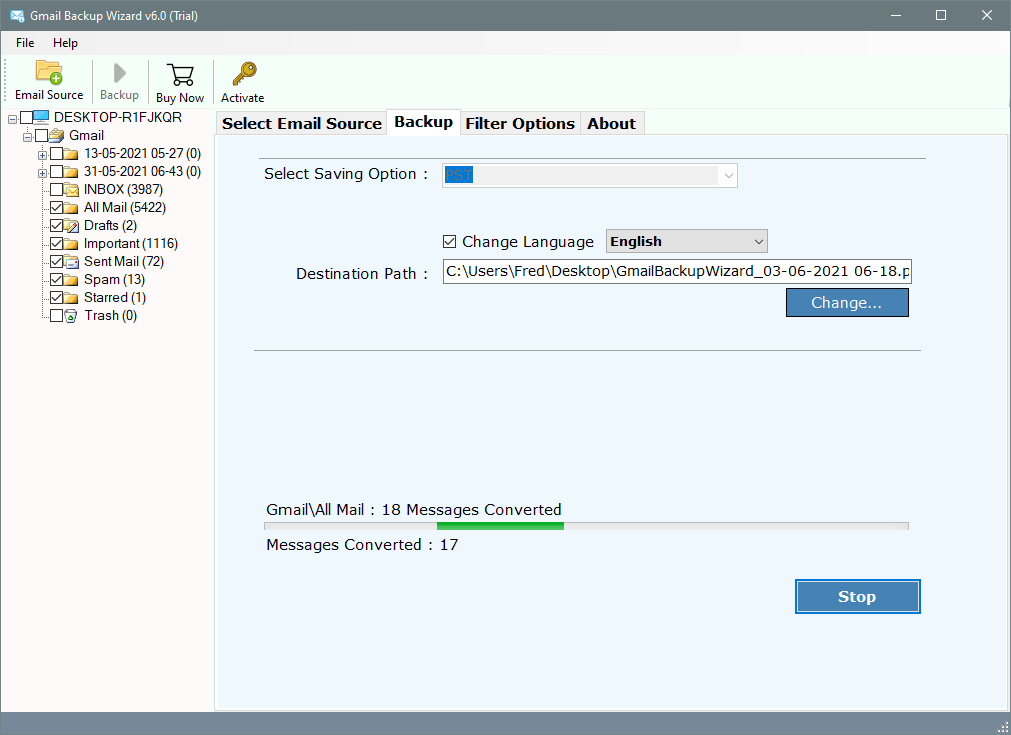The image size is (1011, 735).
Task: Toggle the Change Language checkbox
Action: pos(449,242)
